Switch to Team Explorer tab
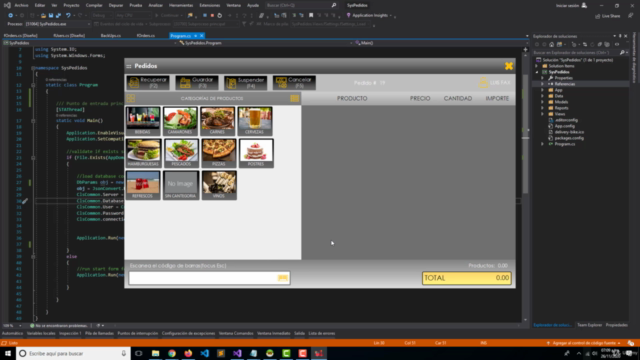 pyautogui.click(x=589, y=325)
